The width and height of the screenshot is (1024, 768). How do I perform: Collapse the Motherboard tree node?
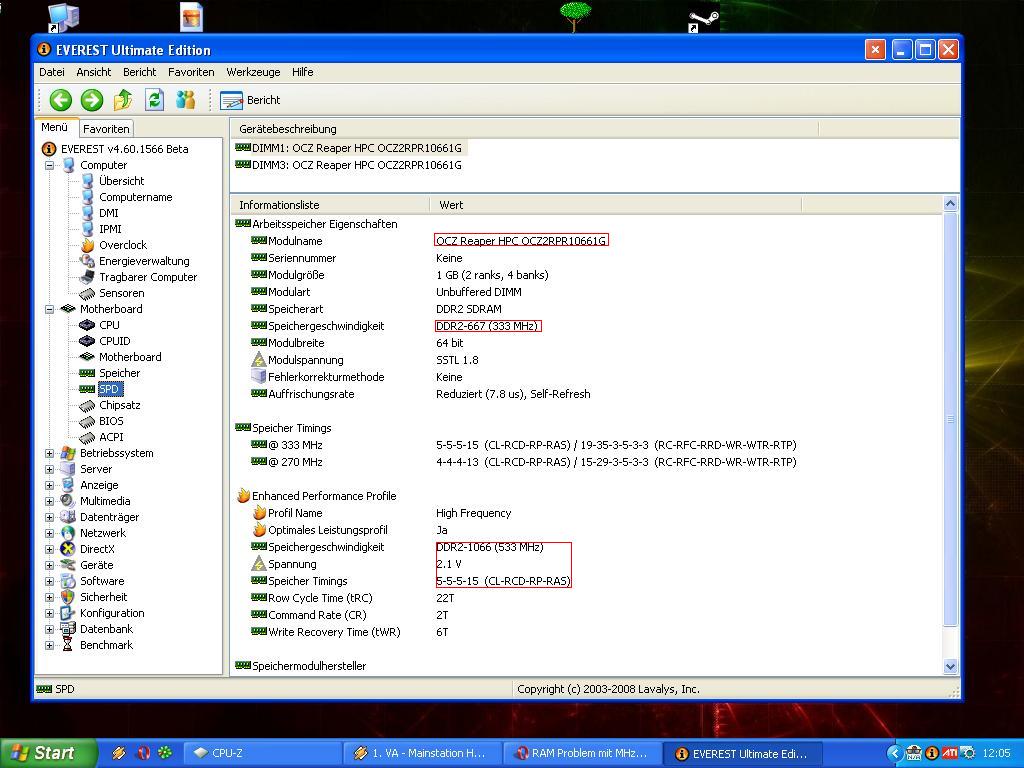point(50,309)
